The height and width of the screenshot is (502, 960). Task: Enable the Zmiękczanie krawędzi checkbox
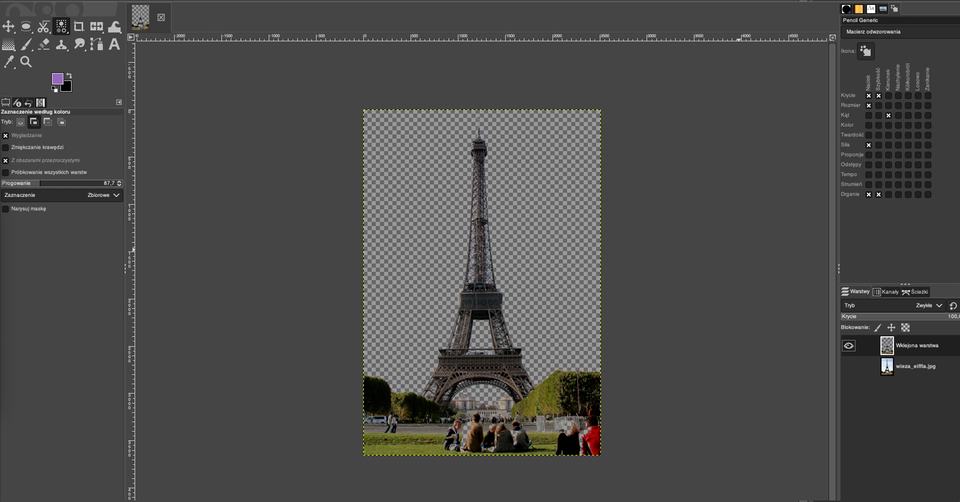[x=6, y=147]
